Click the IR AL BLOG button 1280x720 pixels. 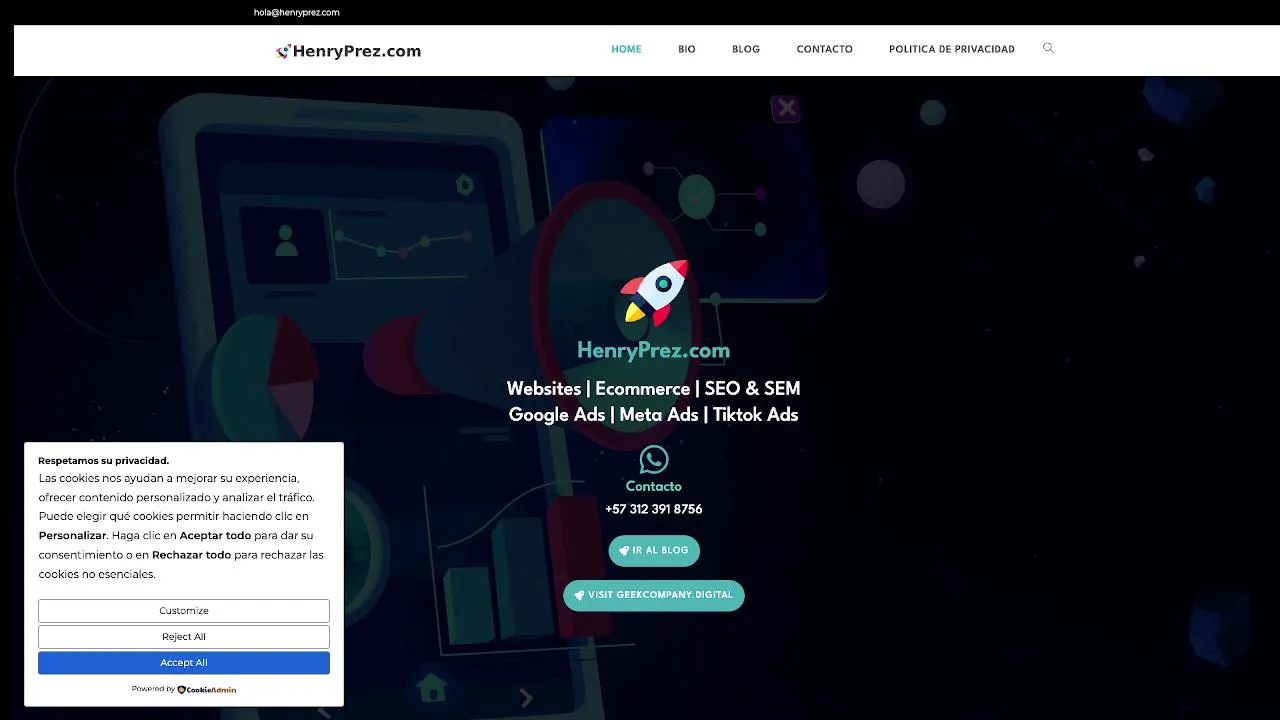654,551
